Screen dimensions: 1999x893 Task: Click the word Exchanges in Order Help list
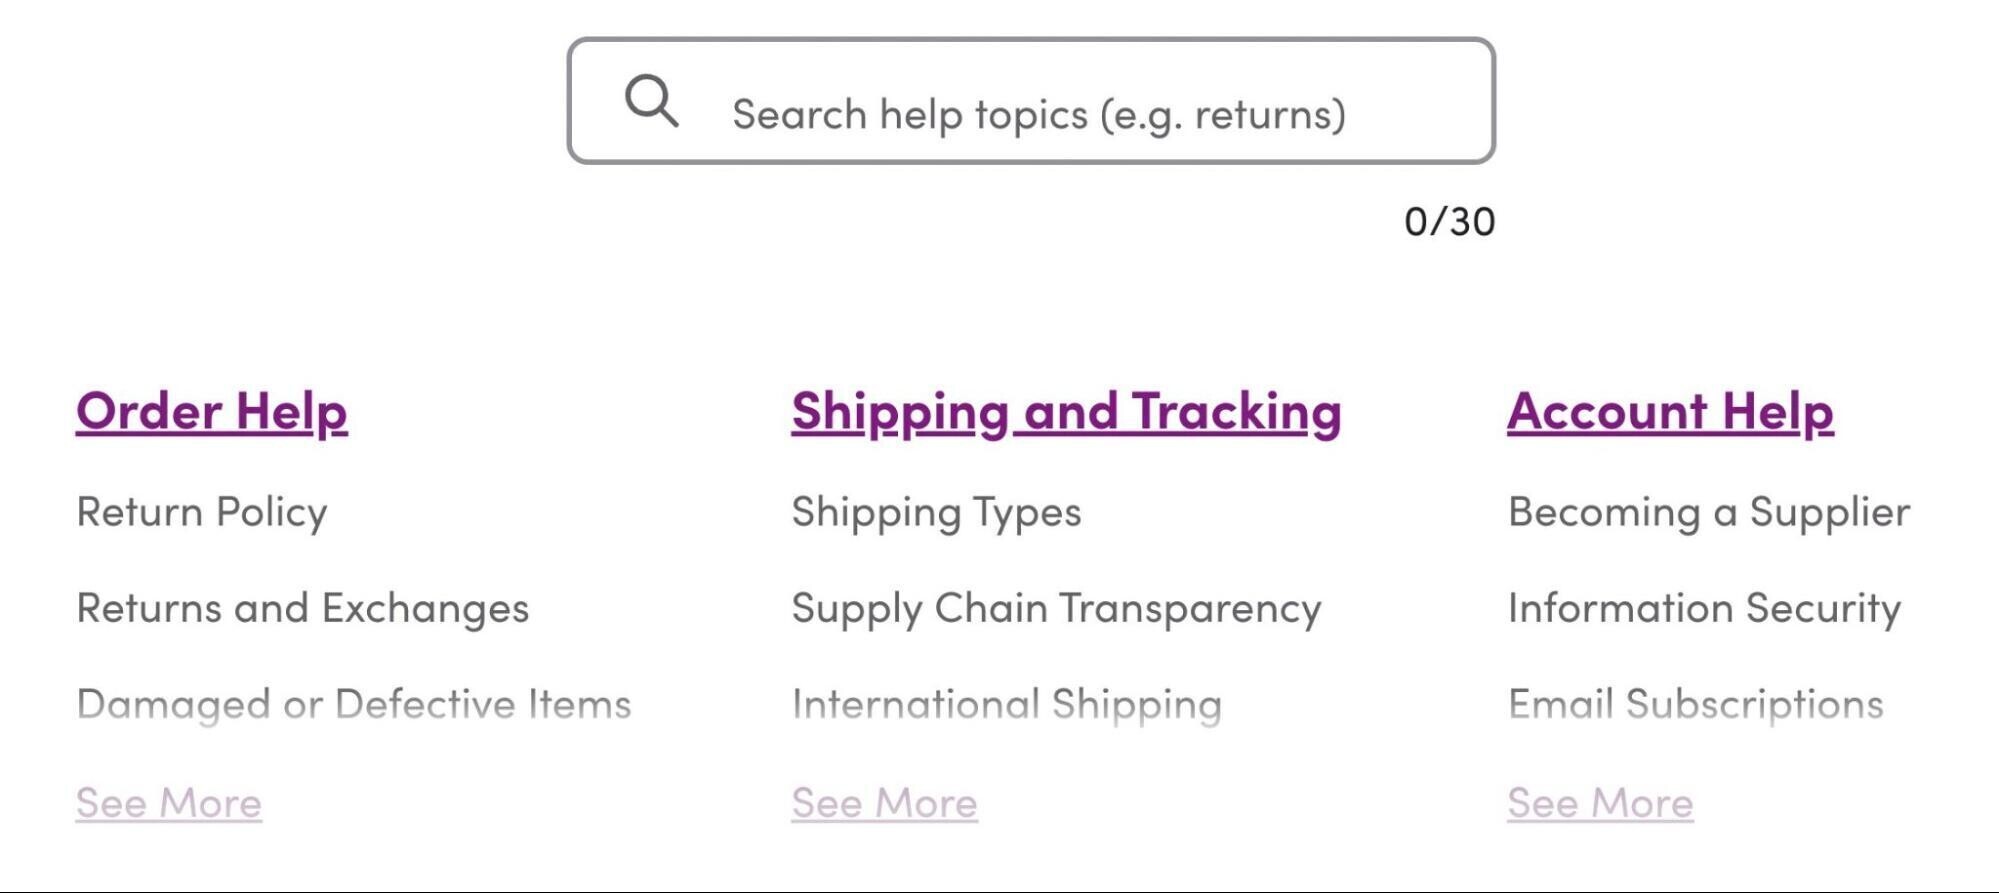point(426,608)
